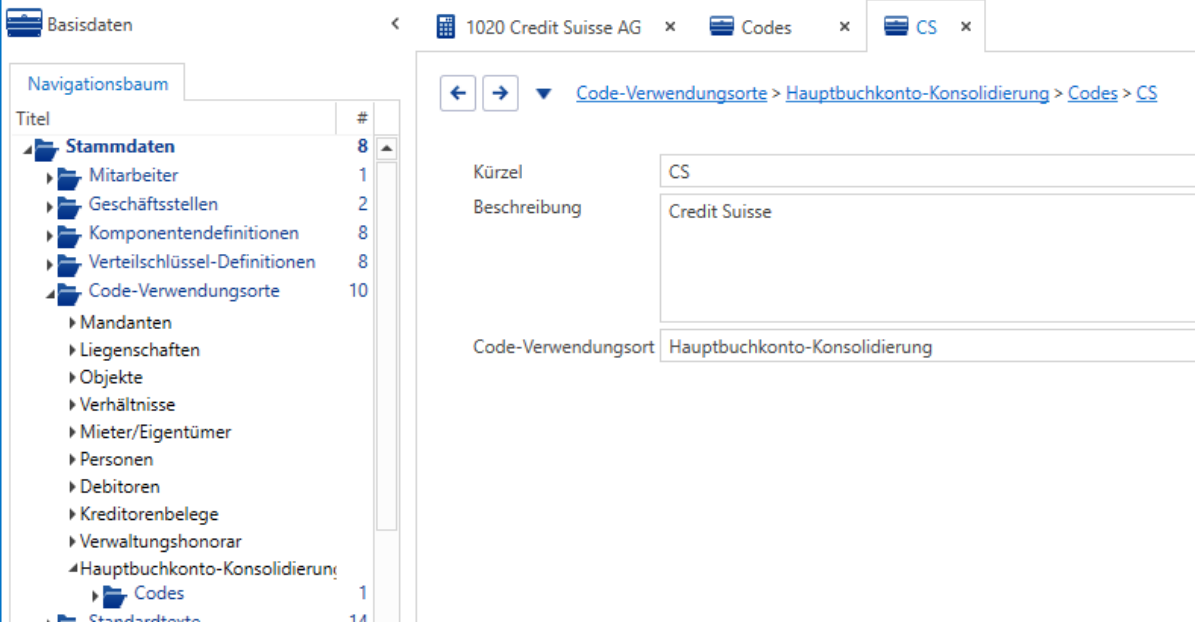The image size is (1195, 622).
Task: Click the Code-Verwendungsorte folder icon
Action: 69,293
